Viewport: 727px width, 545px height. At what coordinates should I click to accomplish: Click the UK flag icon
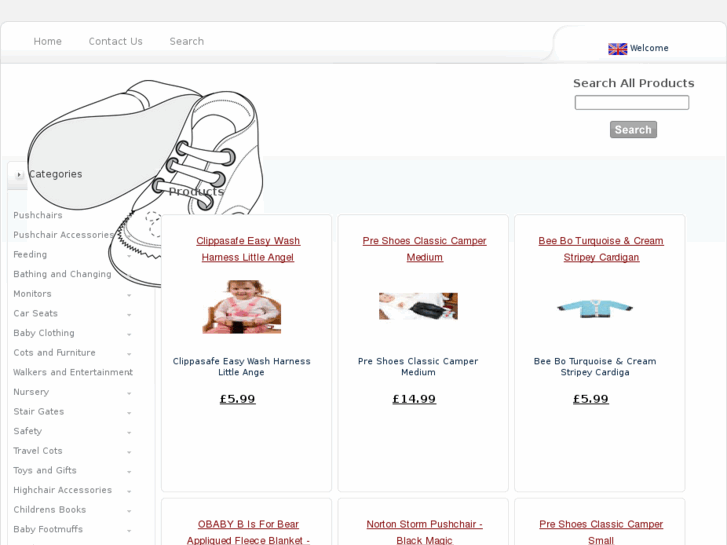(617, 48)
